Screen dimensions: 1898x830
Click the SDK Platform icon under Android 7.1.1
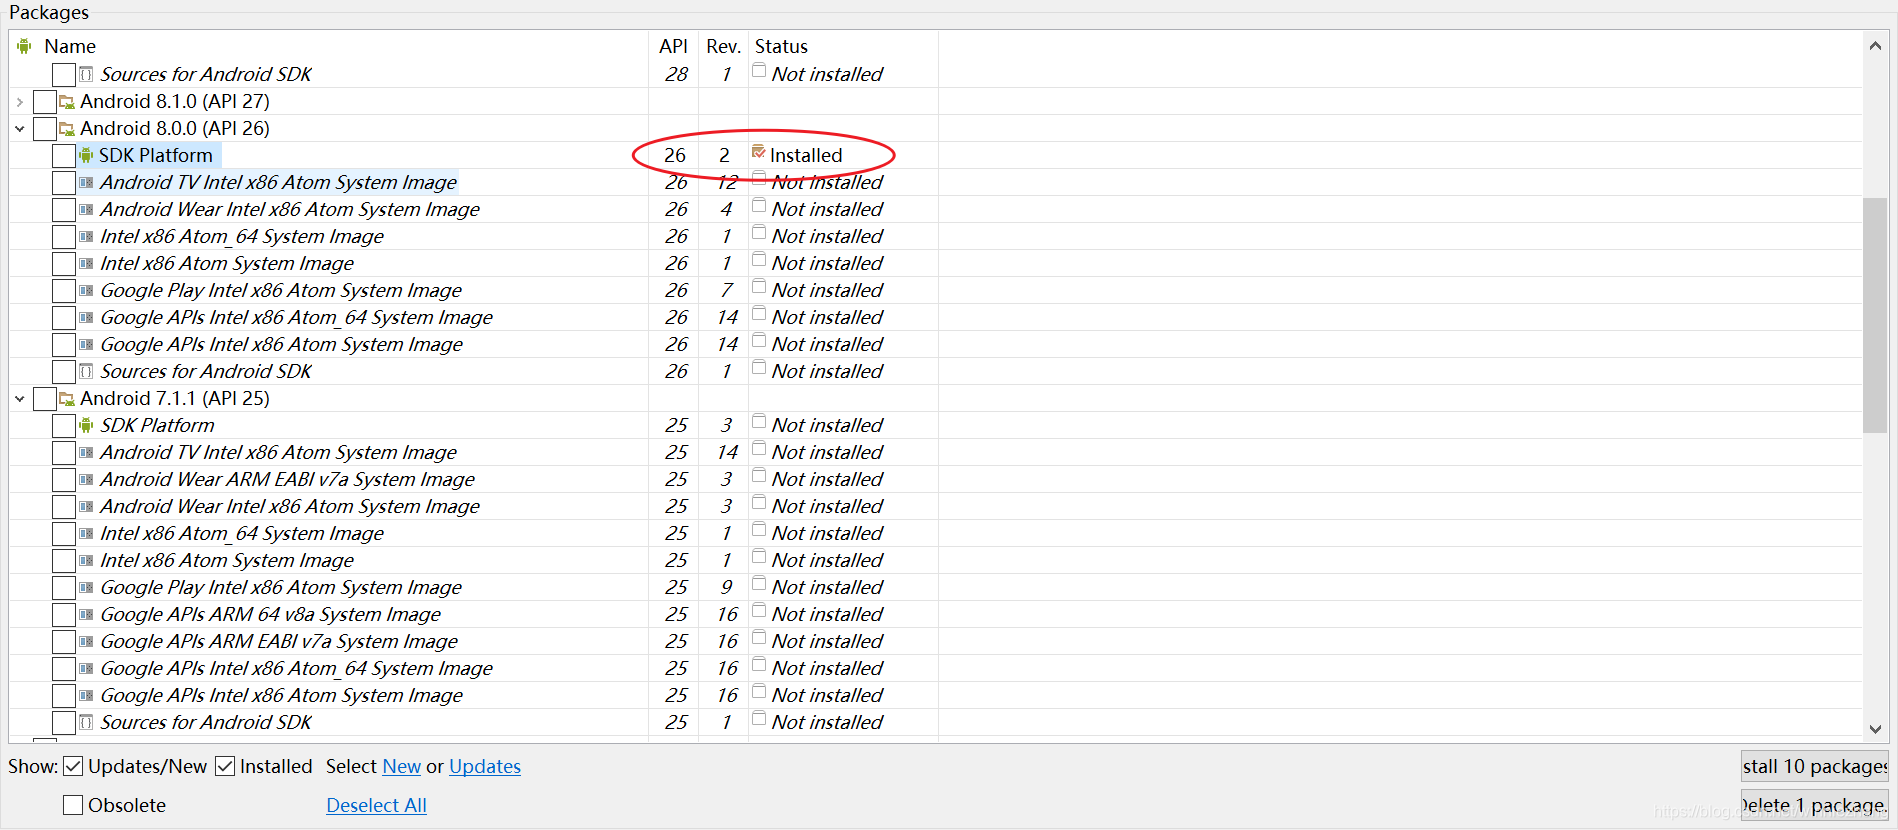pyautogui.click(x=86, y=425)
